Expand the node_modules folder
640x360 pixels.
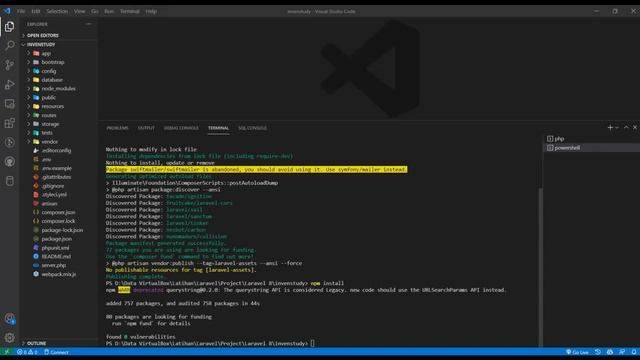click(x=59, y=89)
